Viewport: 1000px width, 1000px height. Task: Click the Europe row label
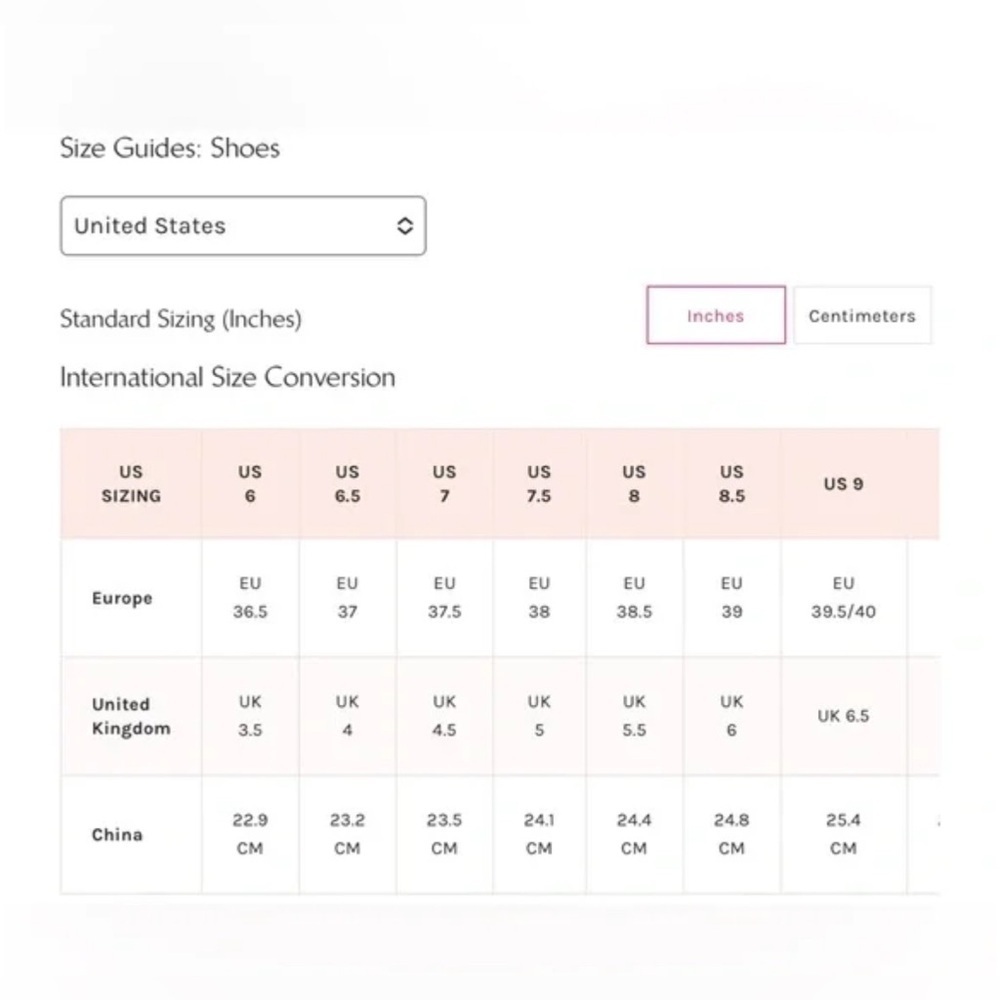[122, 598]
